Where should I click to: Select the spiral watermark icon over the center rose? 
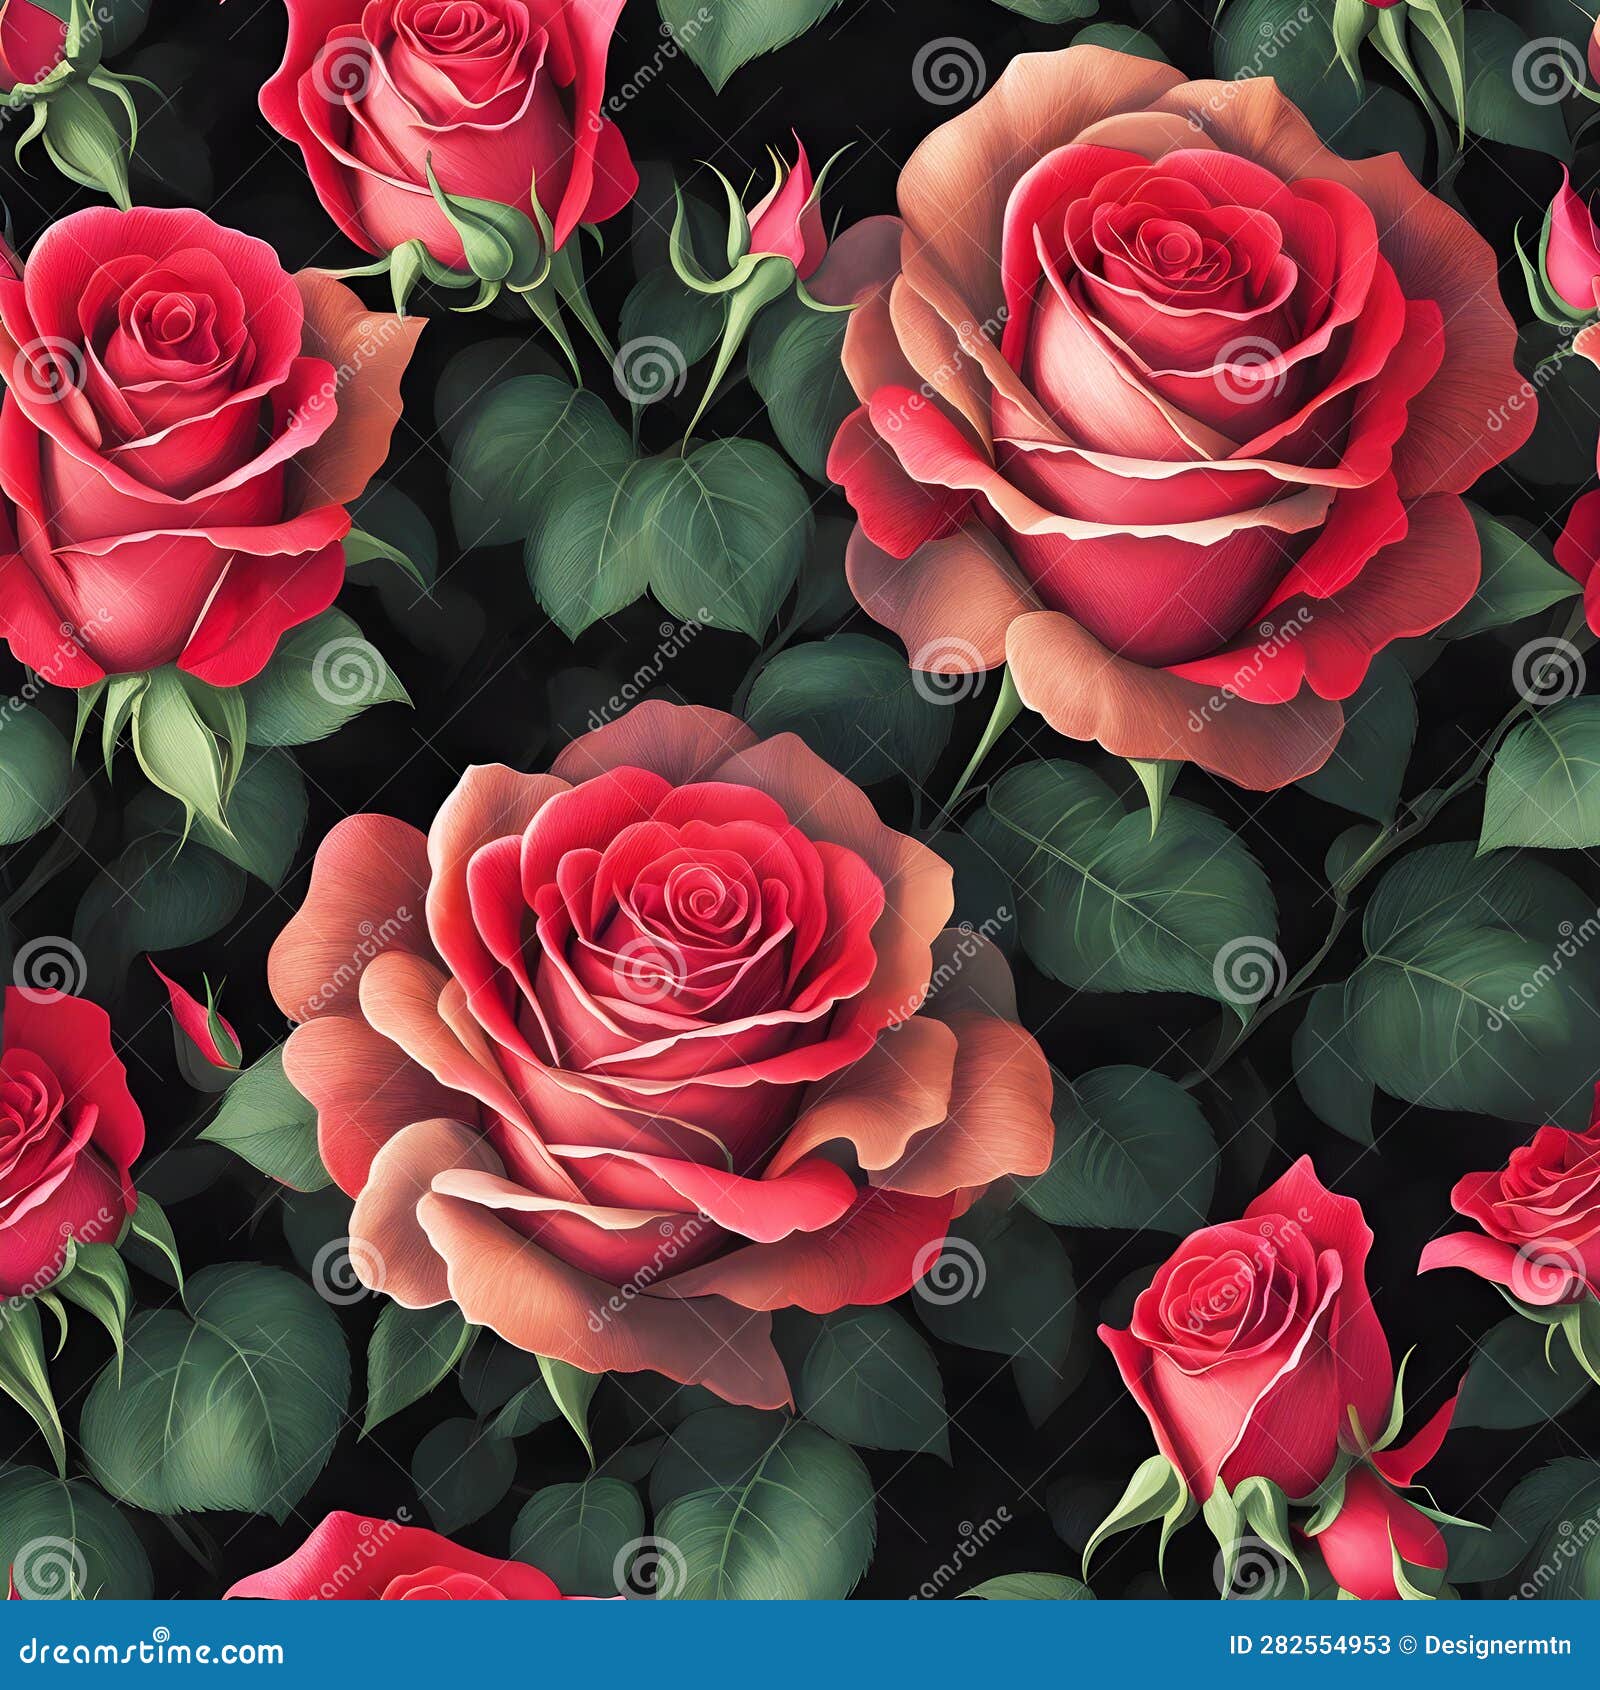(x=650, y=970)
